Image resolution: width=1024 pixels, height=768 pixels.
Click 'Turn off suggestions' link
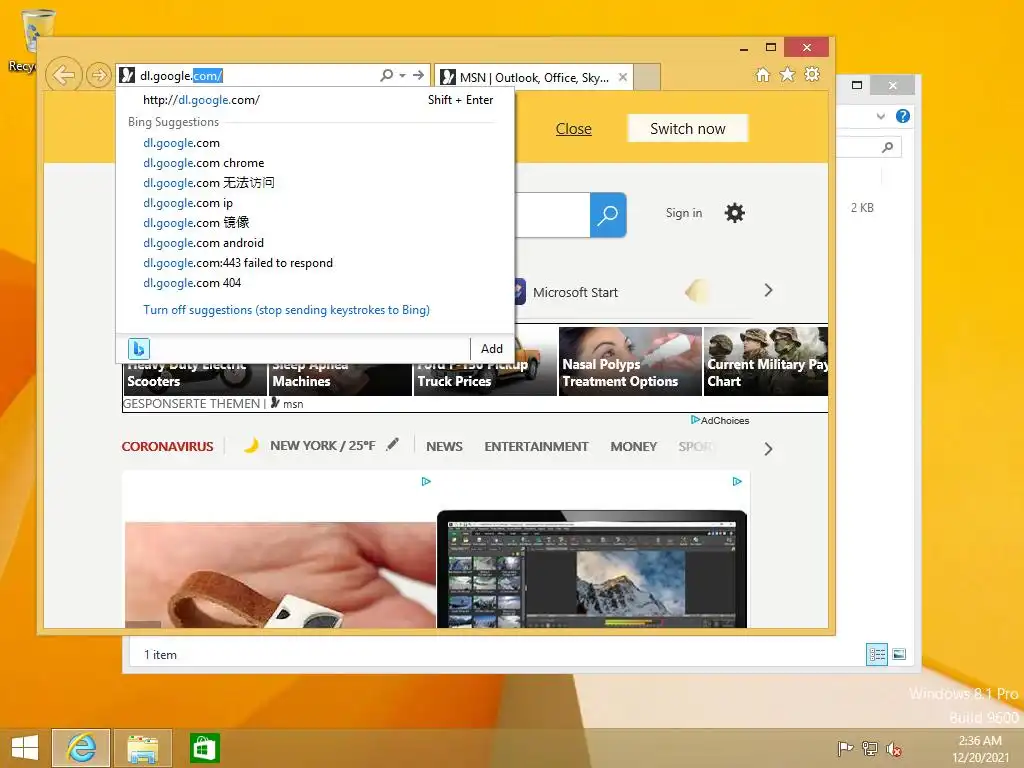[287, 310]
